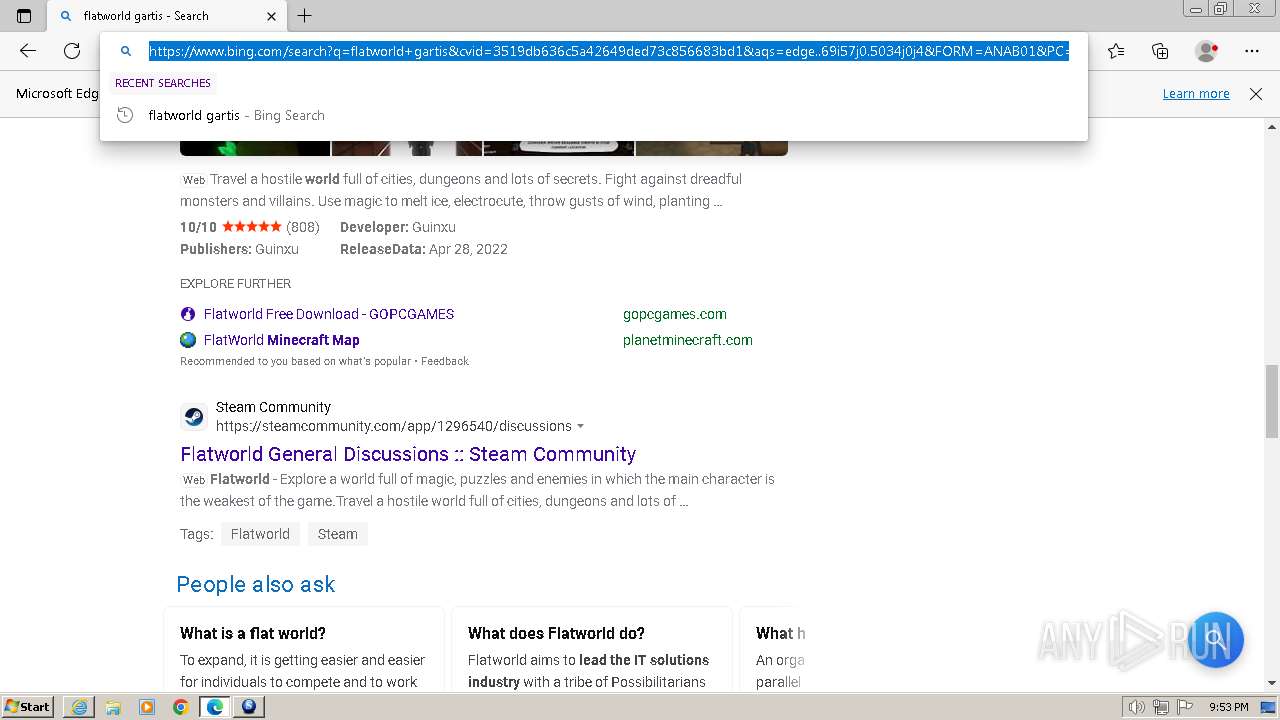Click the page vertical scrollbar thumb
The width and height of the screenshot is (1280, 720).
click(x=1272, y=401)
